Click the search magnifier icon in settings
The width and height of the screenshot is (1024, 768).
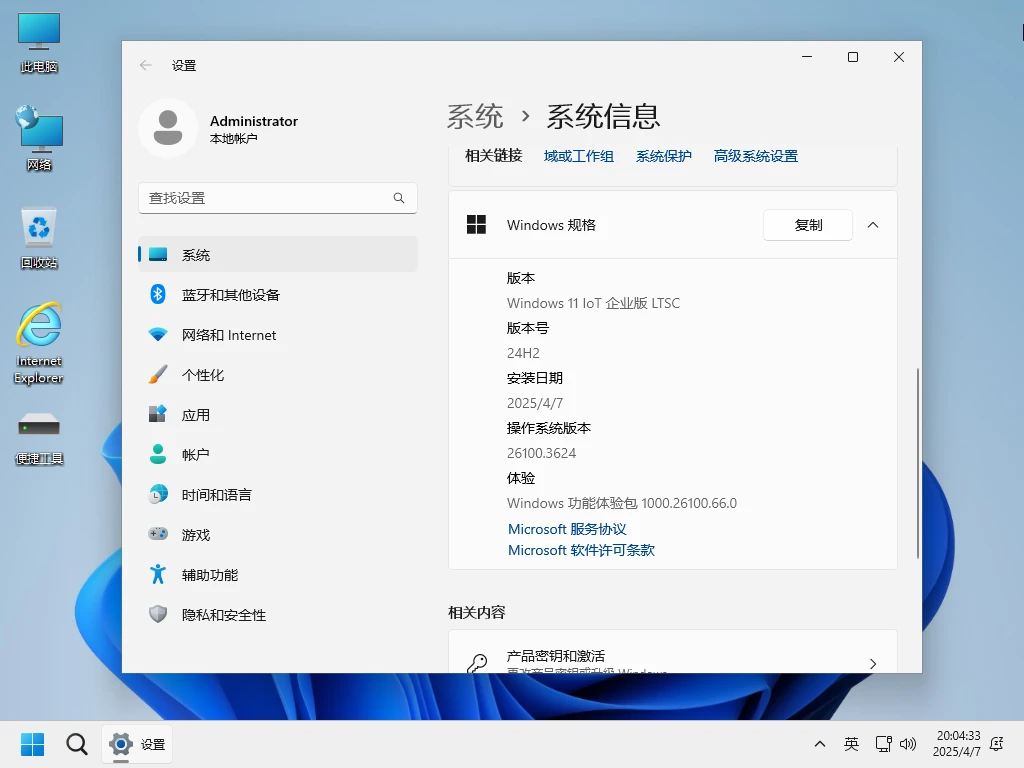tap(399, 198)
